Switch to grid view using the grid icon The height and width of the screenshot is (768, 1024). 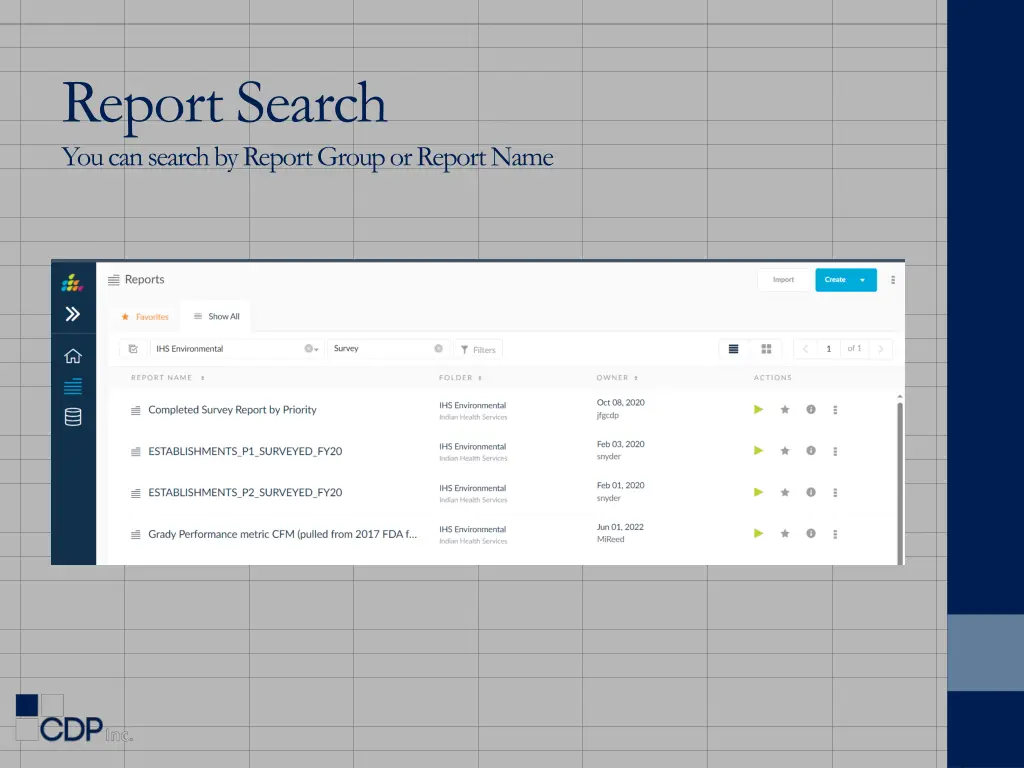point(766,348)
